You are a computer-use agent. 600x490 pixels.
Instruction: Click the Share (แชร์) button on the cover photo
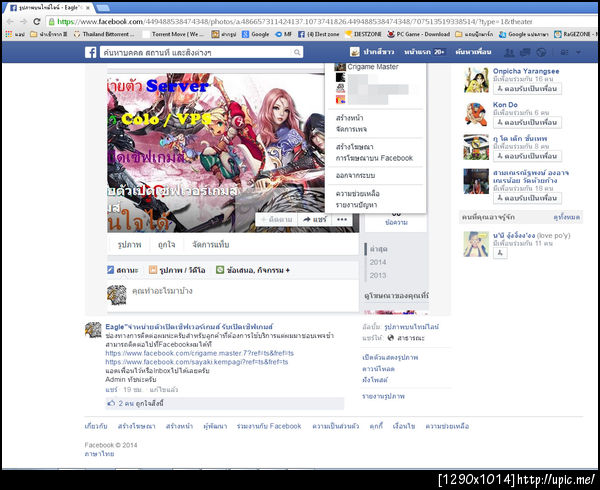[x=315, y=220]
